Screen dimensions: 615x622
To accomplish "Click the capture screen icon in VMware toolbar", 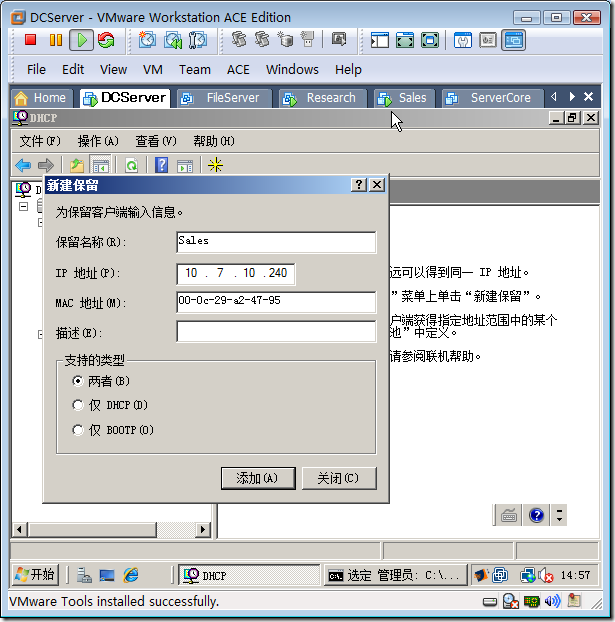I will (338, 39).
